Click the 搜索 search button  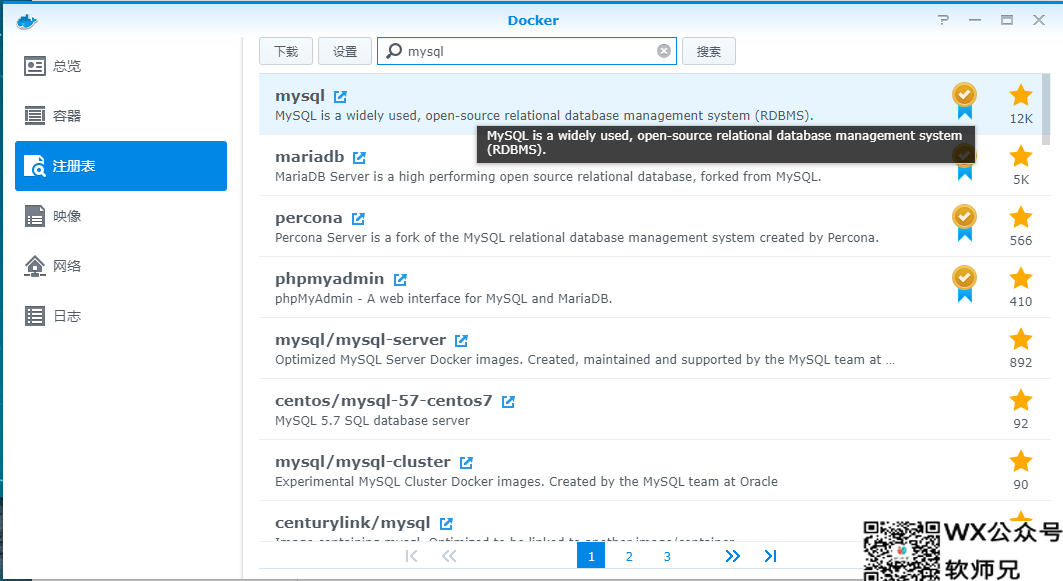pos(708,52)
